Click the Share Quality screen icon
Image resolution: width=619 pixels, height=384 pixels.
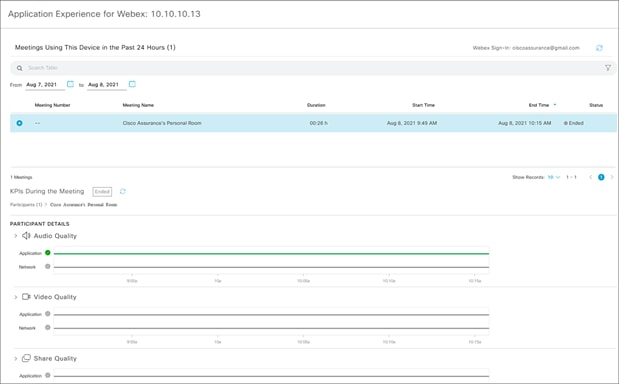pyautogui.click(x=26, y=358)
